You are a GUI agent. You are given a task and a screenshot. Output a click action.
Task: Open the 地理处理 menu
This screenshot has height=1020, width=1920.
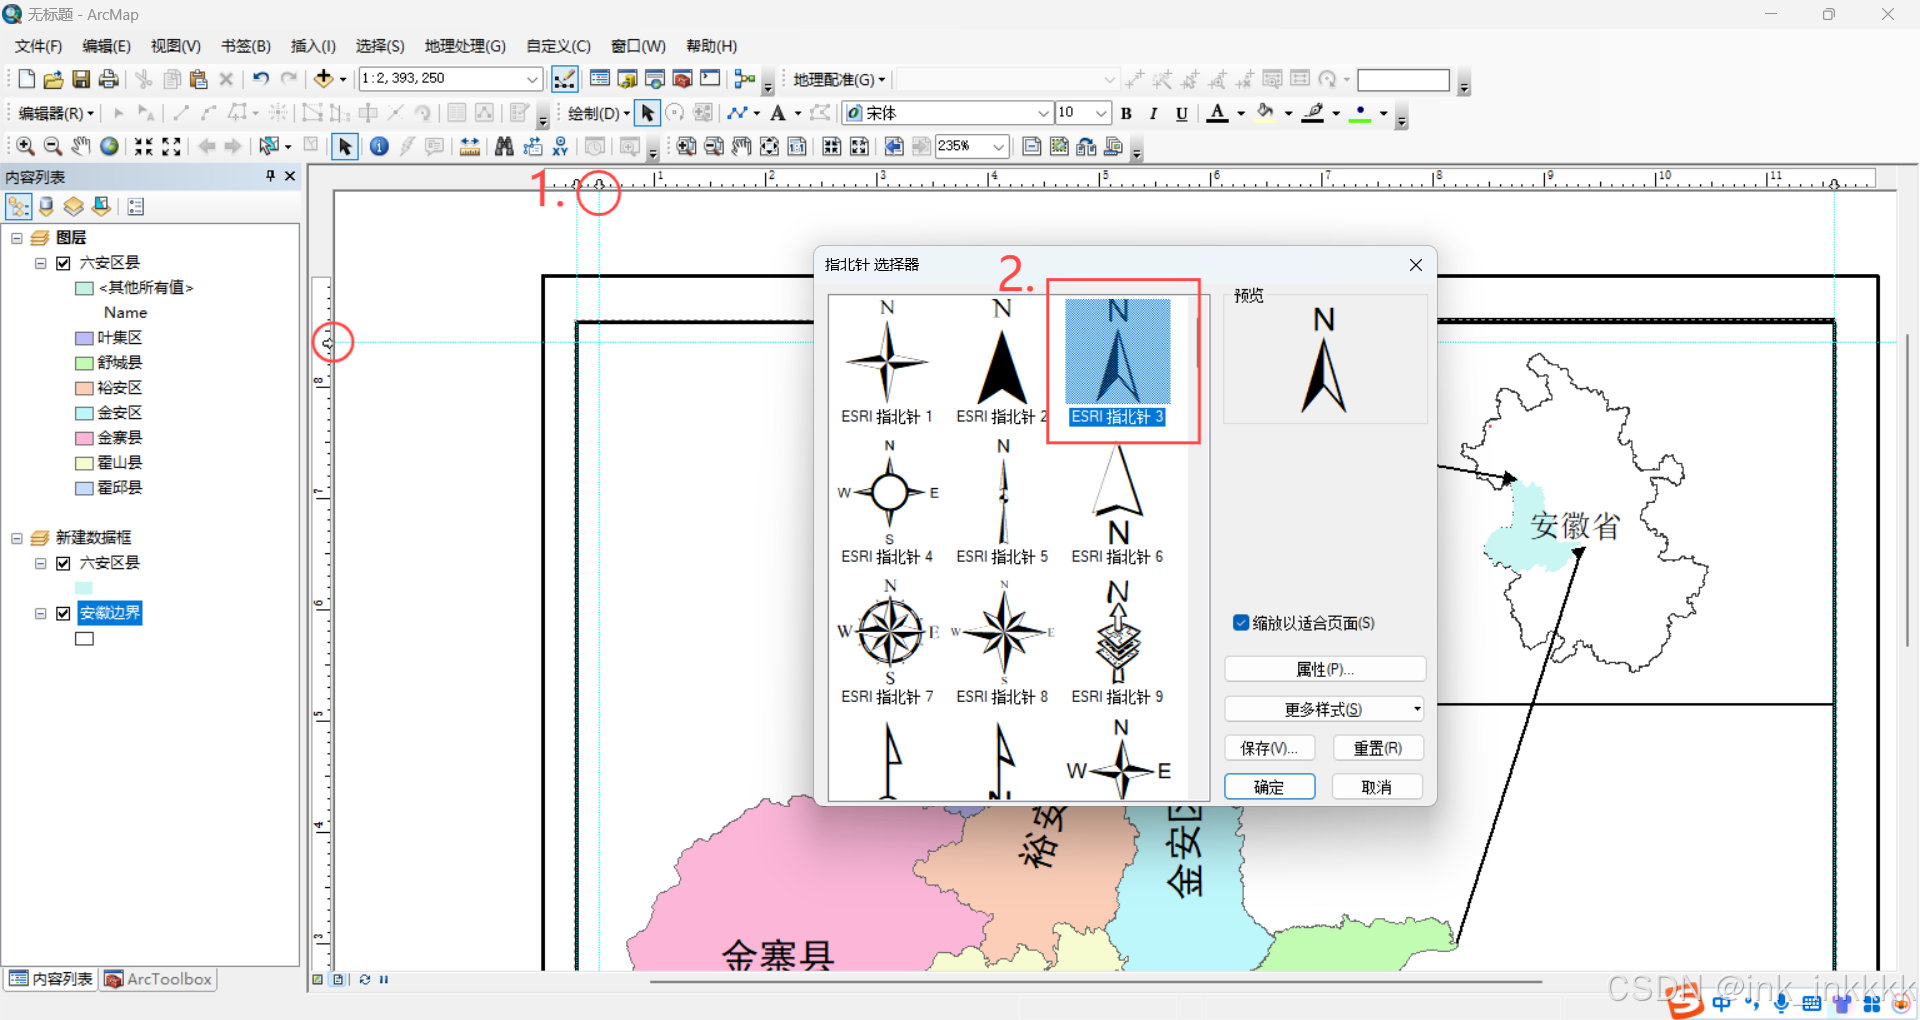pyautogui.click(x=465, y=46)
